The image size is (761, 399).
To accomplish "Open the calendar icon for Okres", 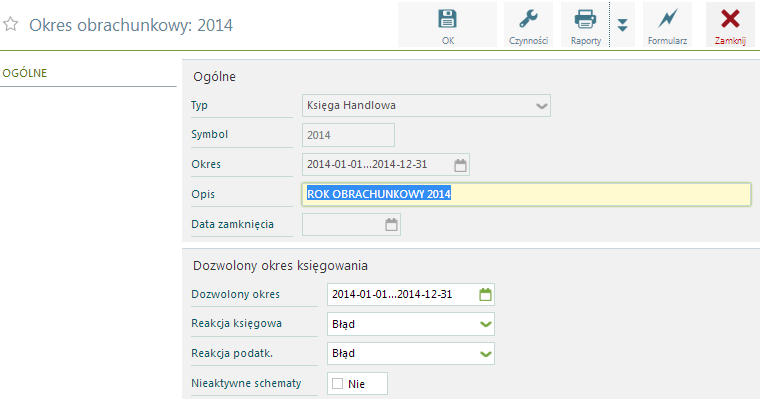I will tap(460, 166).
